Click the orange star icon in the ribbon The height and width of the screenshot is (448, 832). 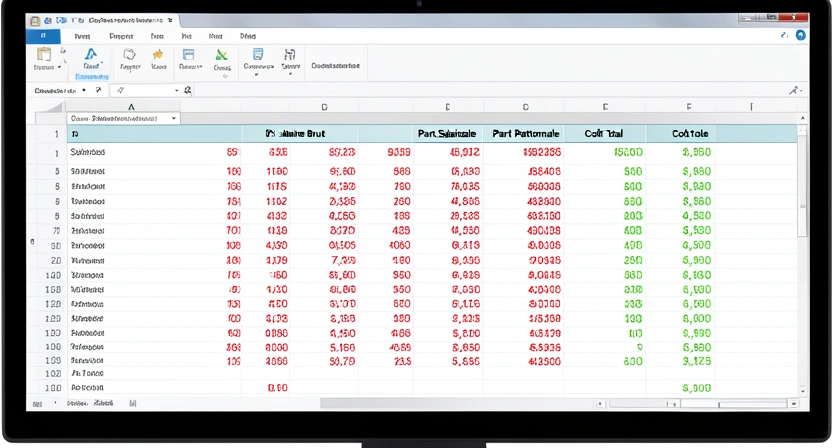tap(158, 54)
